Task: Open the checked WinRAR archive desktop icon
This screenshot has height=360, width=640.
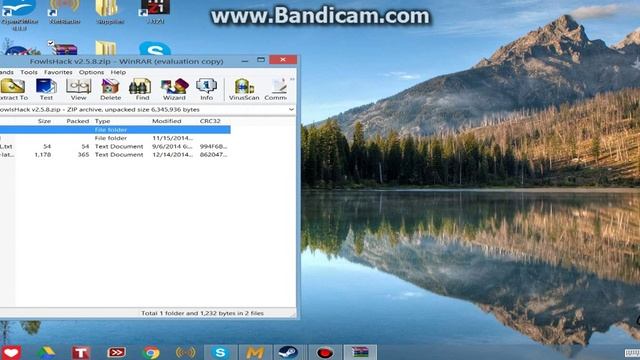Action: [x=64, y=48]
